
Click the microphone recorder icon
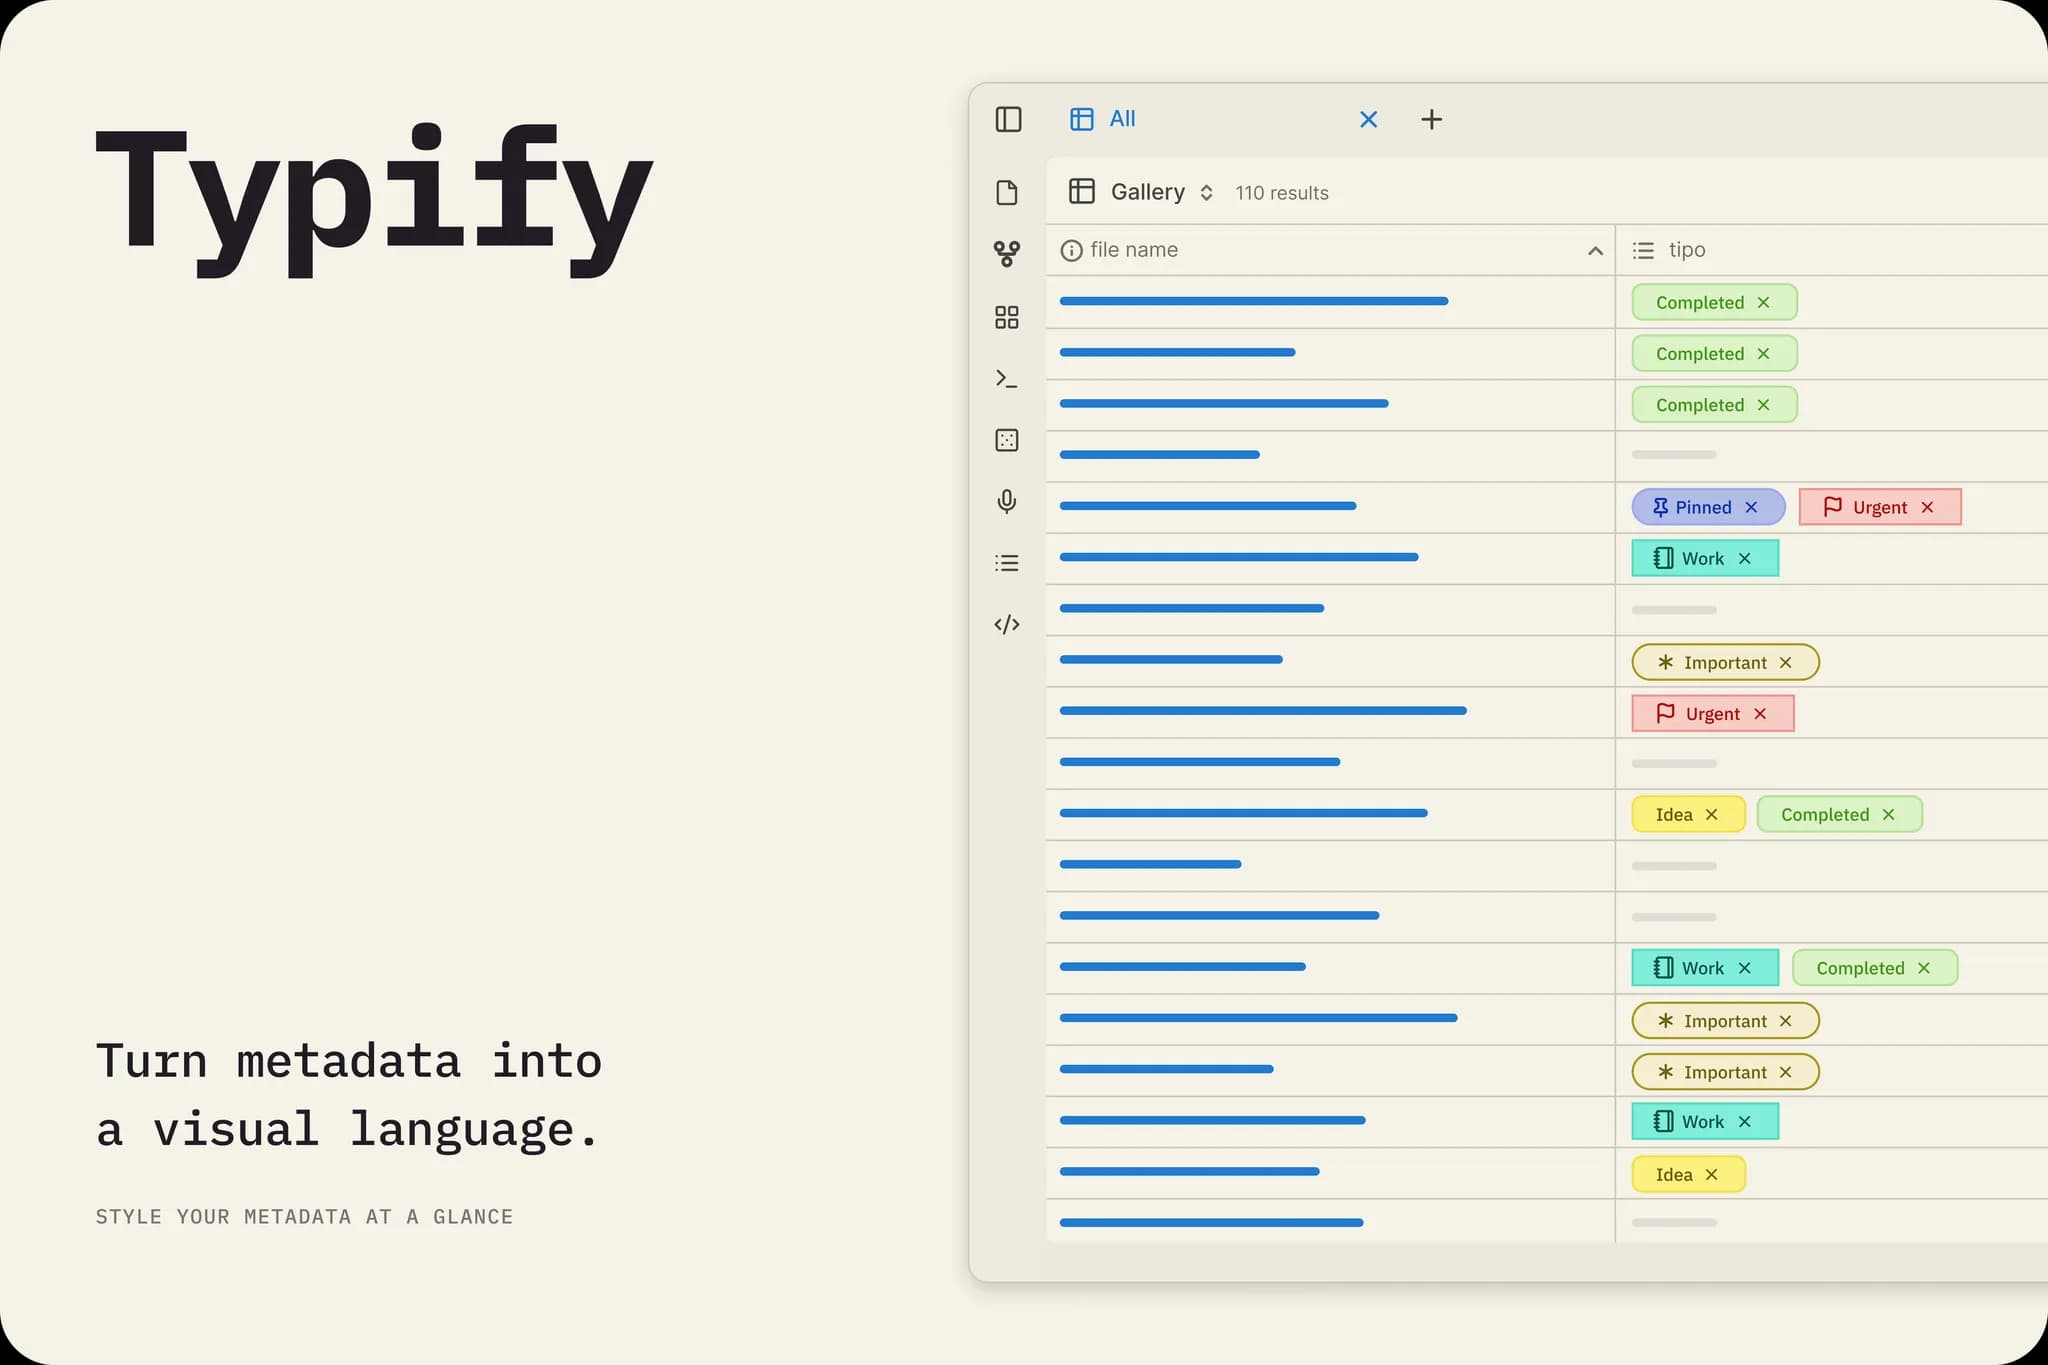tap(1007, 501)
